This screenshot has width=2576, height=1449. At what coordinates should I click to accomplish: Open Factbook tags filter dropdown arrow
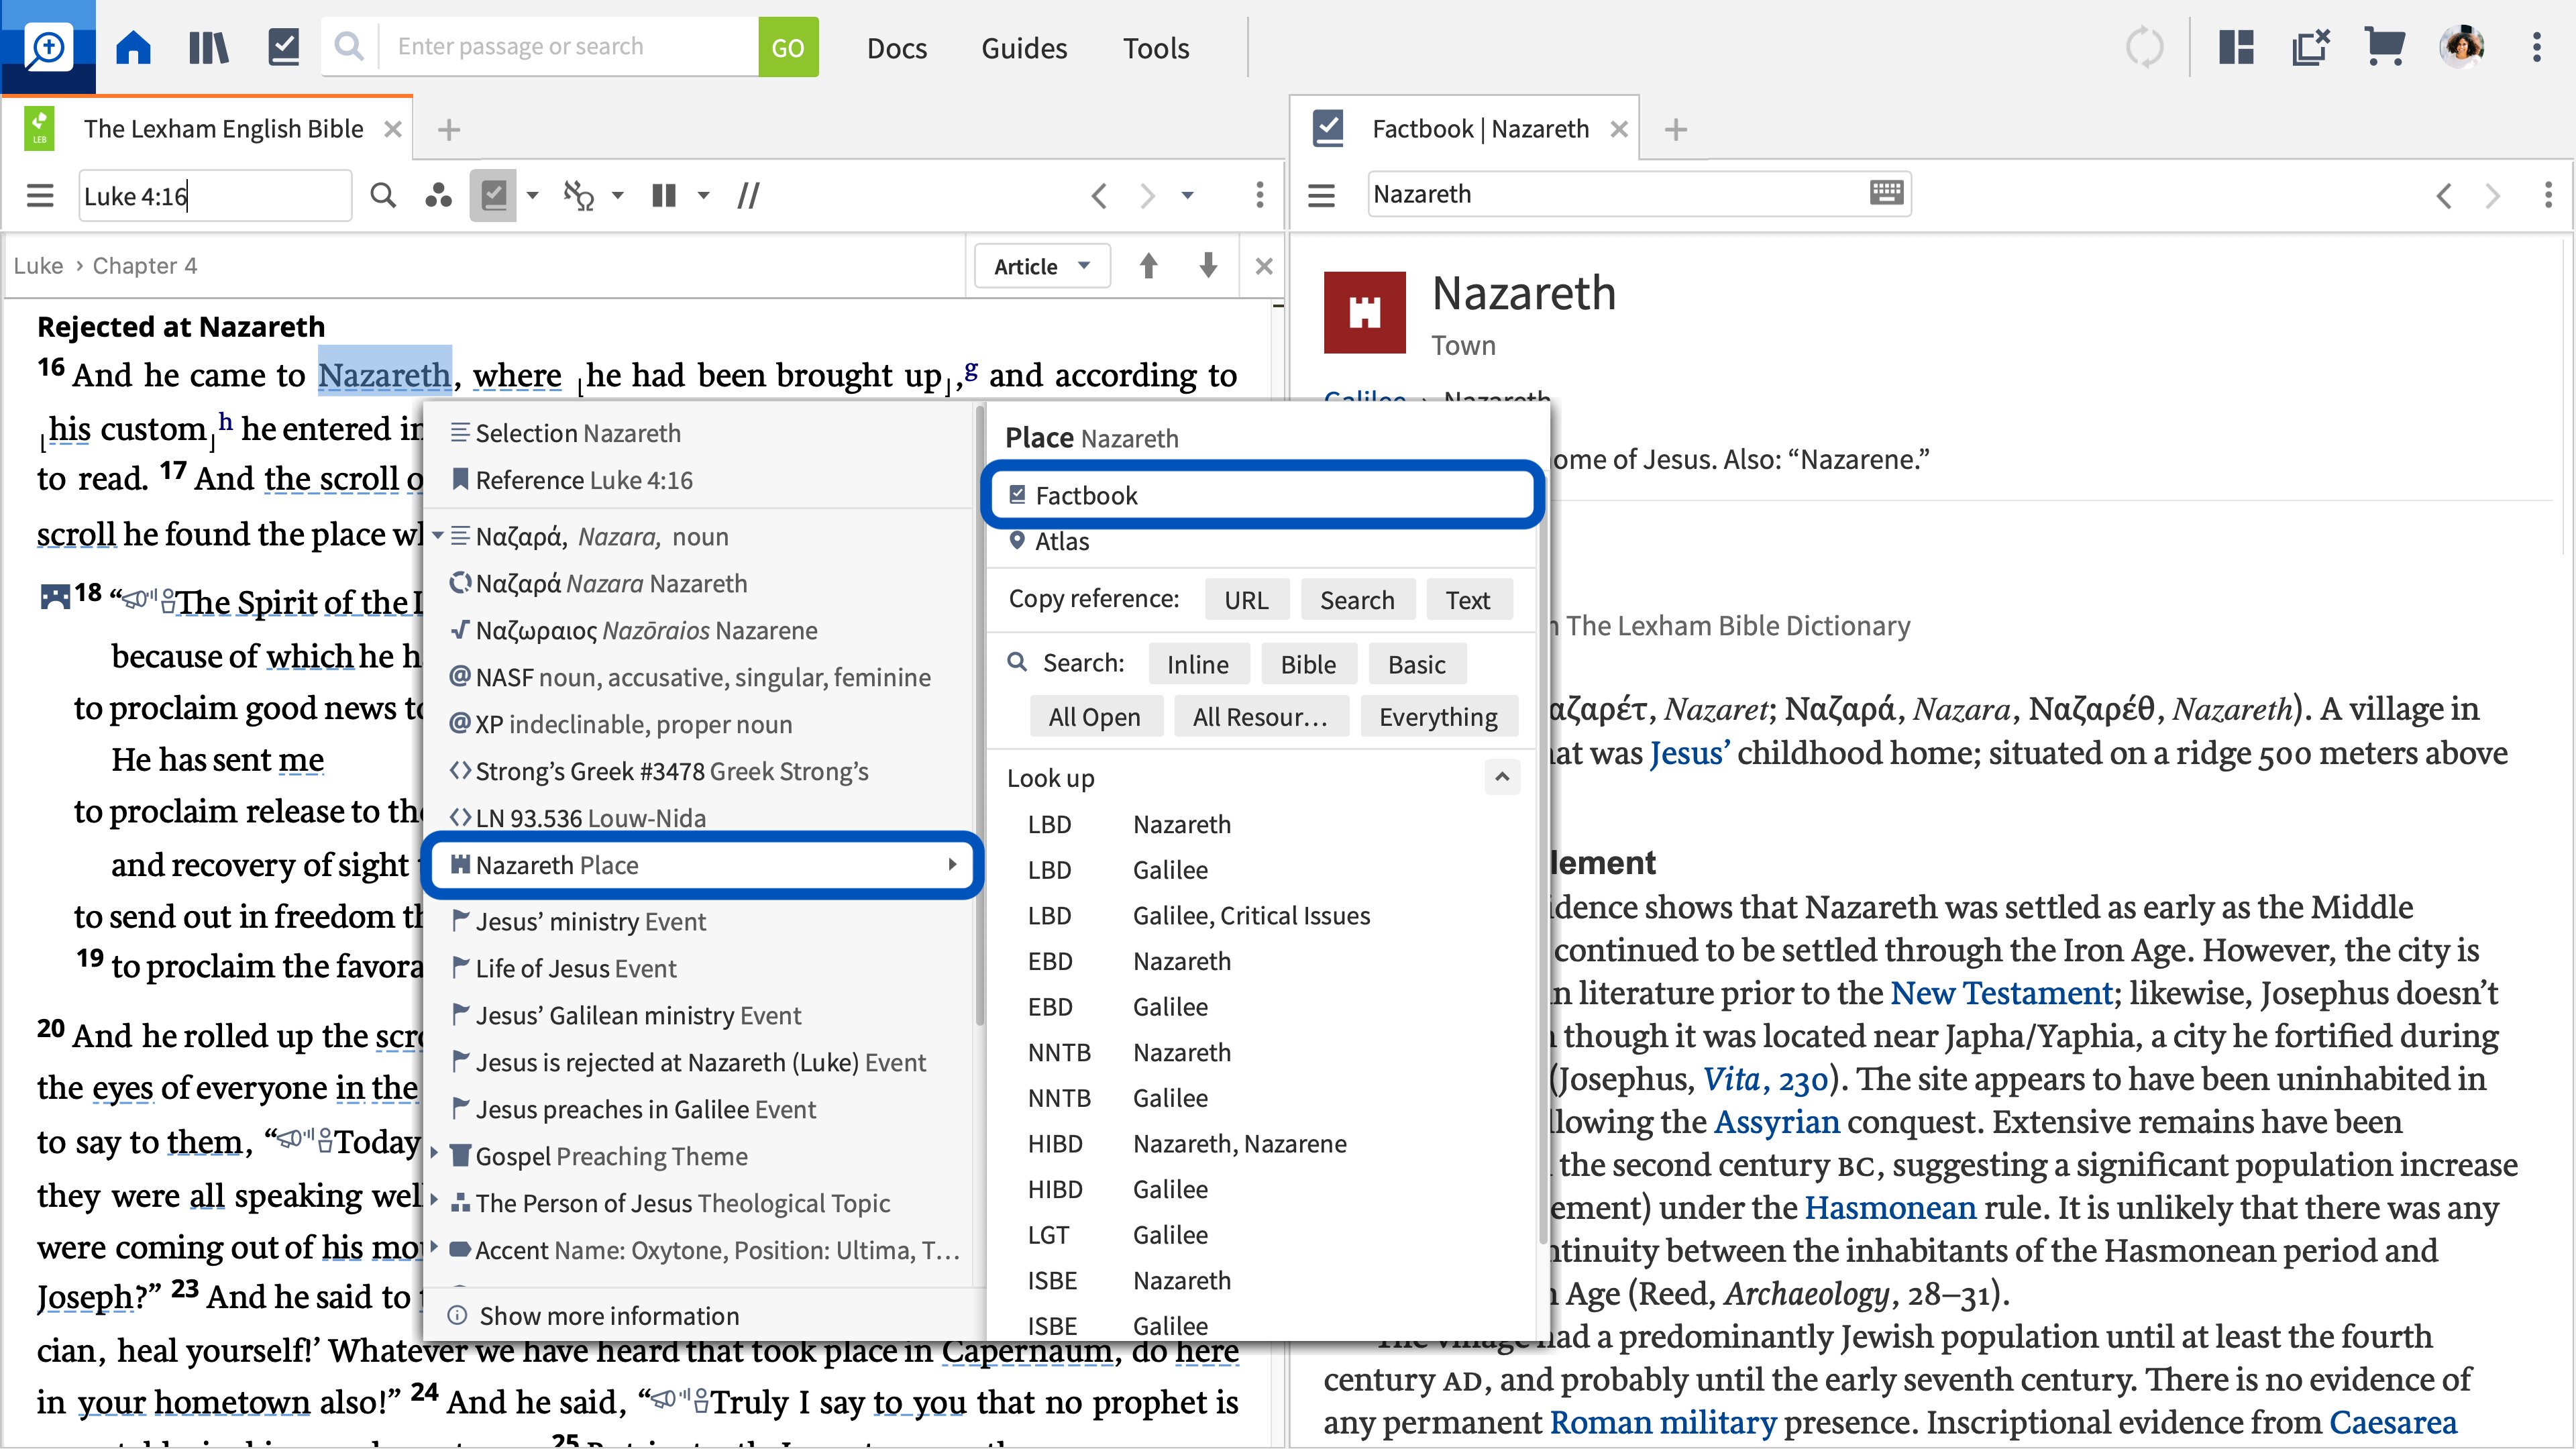[533, 195]
